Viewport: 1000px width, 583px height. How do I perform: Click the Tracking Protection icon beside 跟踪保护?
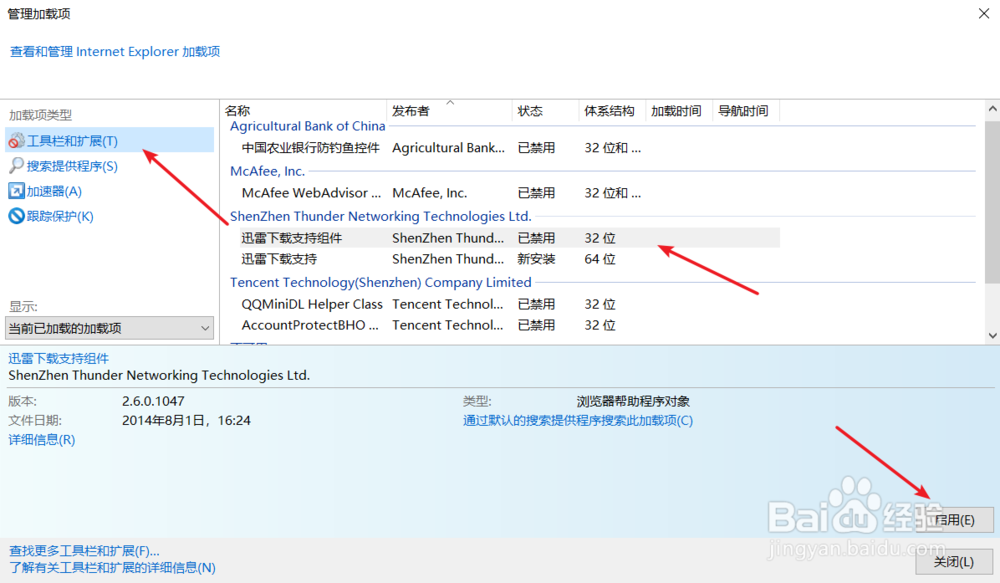(17, 216)
